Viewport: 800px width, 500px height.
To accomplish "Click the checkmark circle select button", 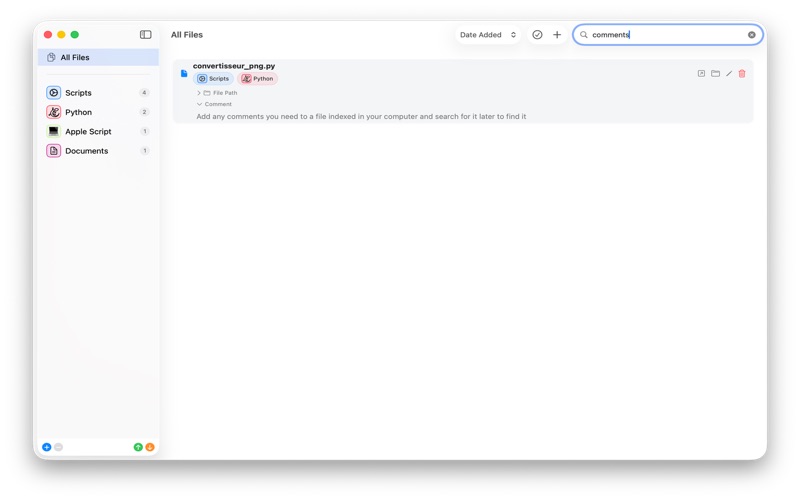I will point(537,35).
